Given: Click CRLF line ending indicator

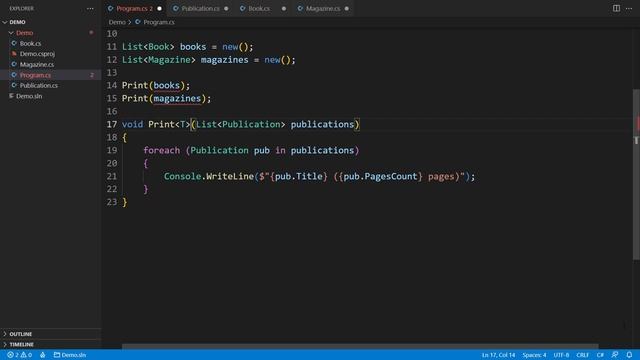Looking at the screenshot, I should pos(582,355).
